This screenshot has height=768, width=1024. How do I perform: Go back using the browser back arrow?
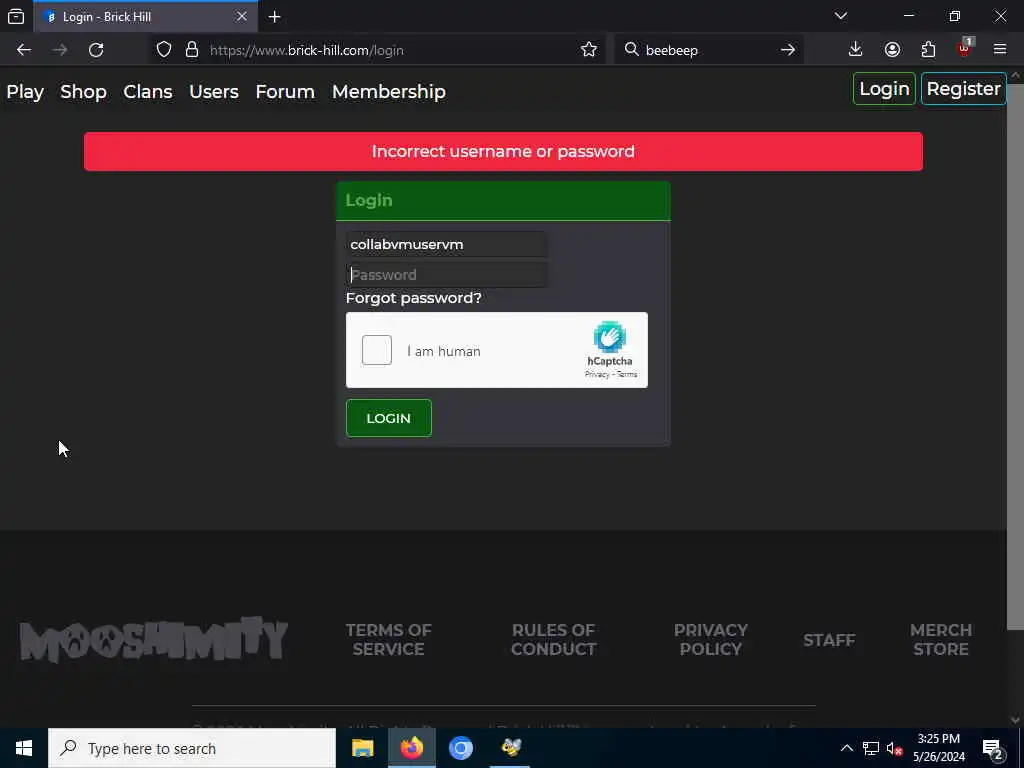(x=24, y=50)
